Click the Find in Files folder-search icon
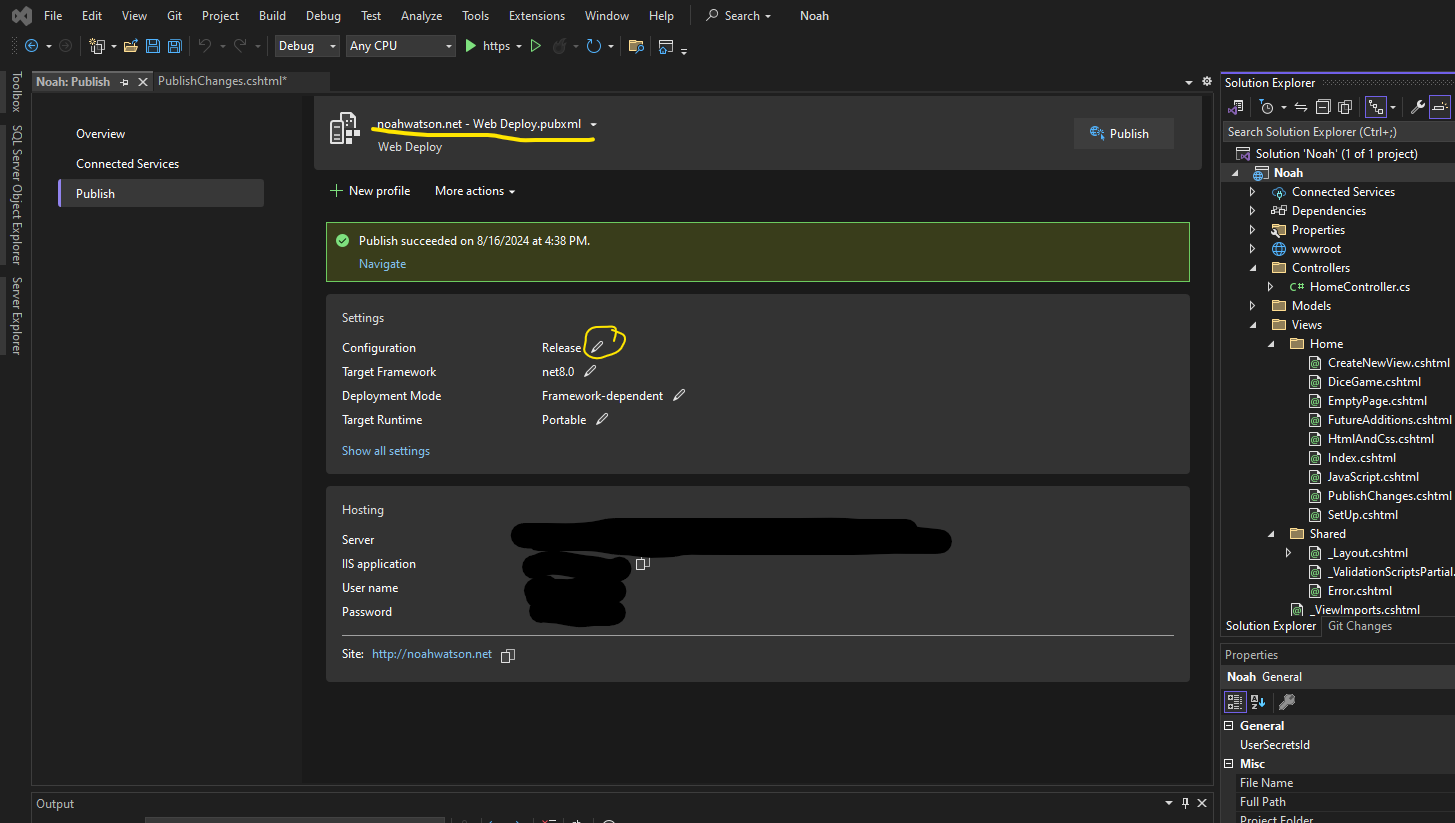This screenshot has width=1455, height=823. (x=636, y=46)
